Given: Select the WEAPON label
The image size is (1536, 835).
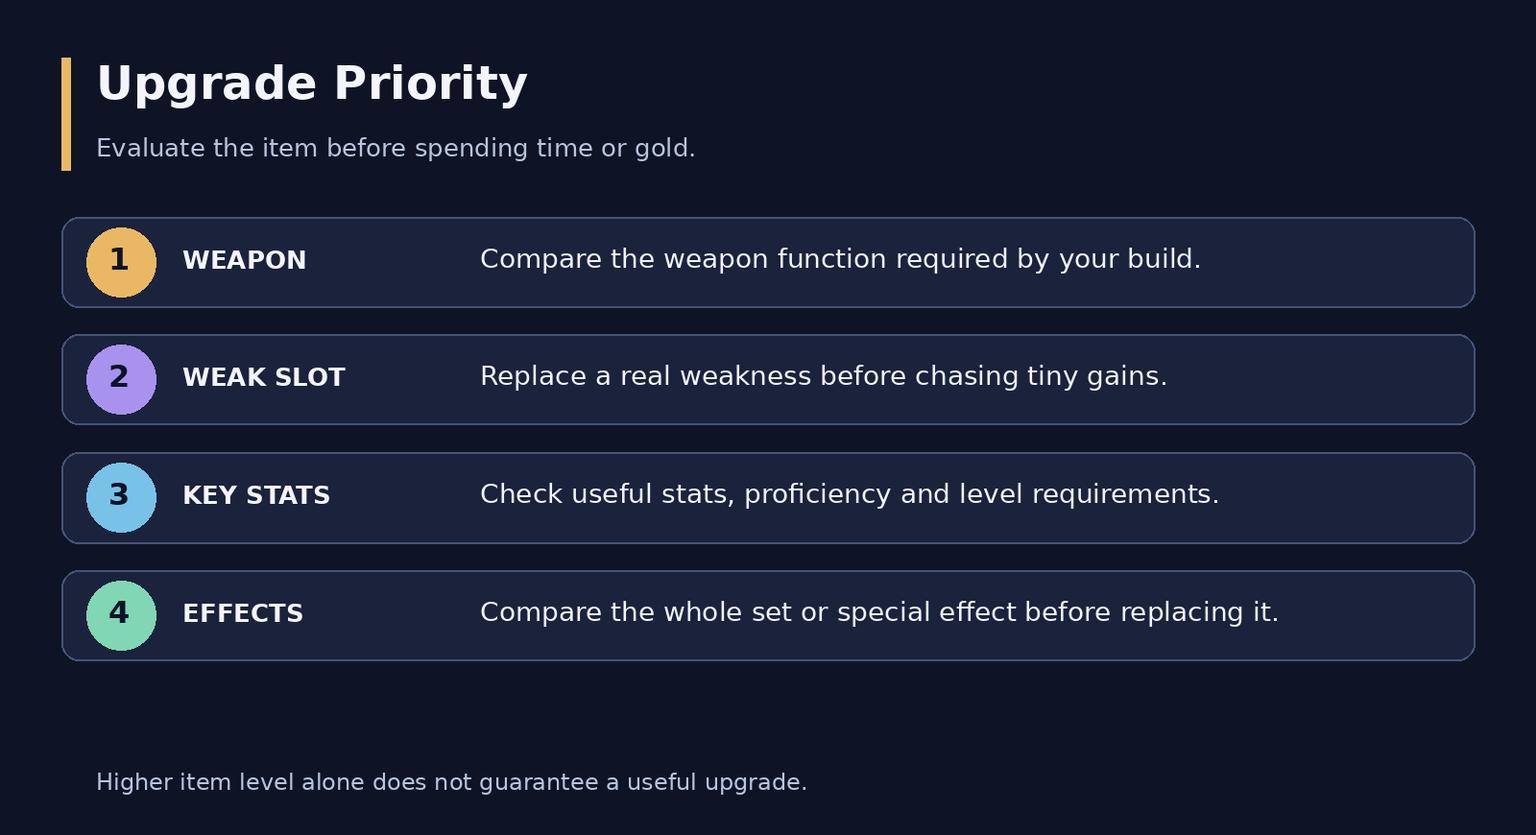Looking at the screenshot, I should 244,261.
